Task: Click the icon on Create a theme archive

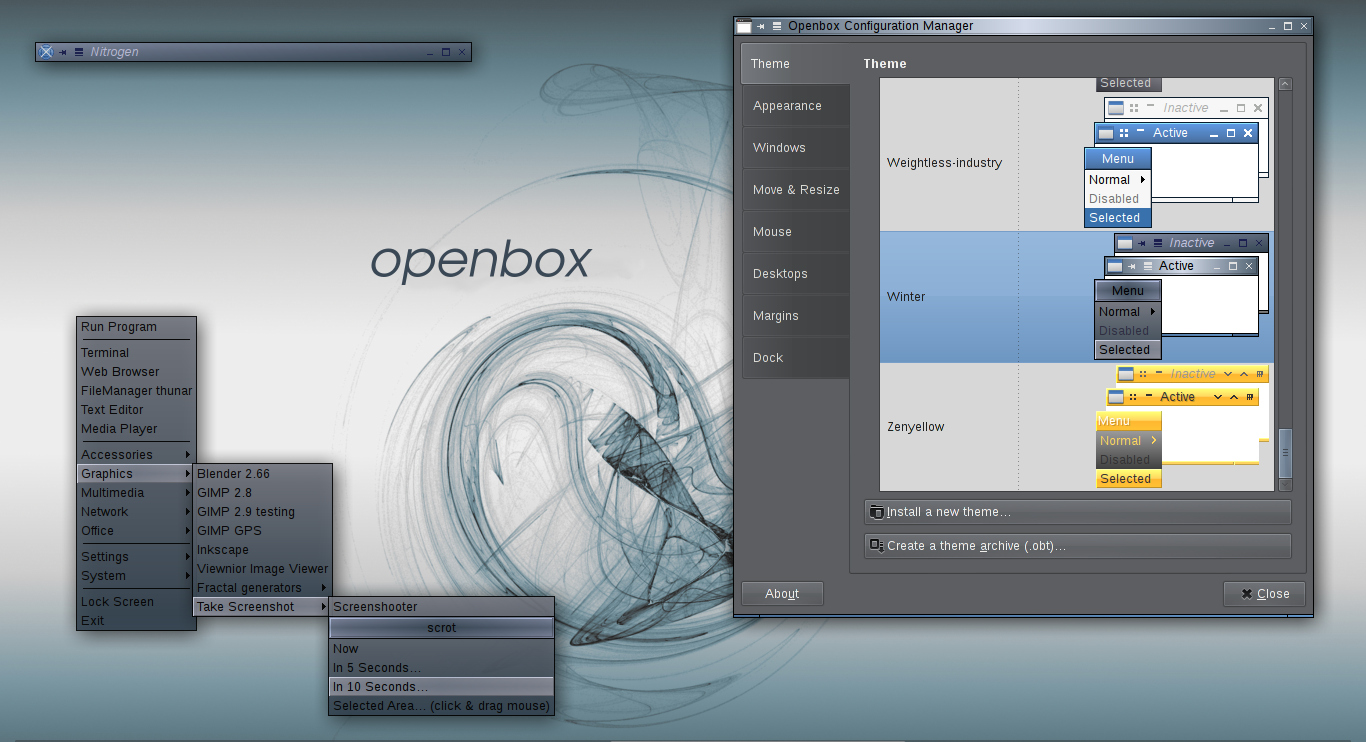Action: coord(879,545)
